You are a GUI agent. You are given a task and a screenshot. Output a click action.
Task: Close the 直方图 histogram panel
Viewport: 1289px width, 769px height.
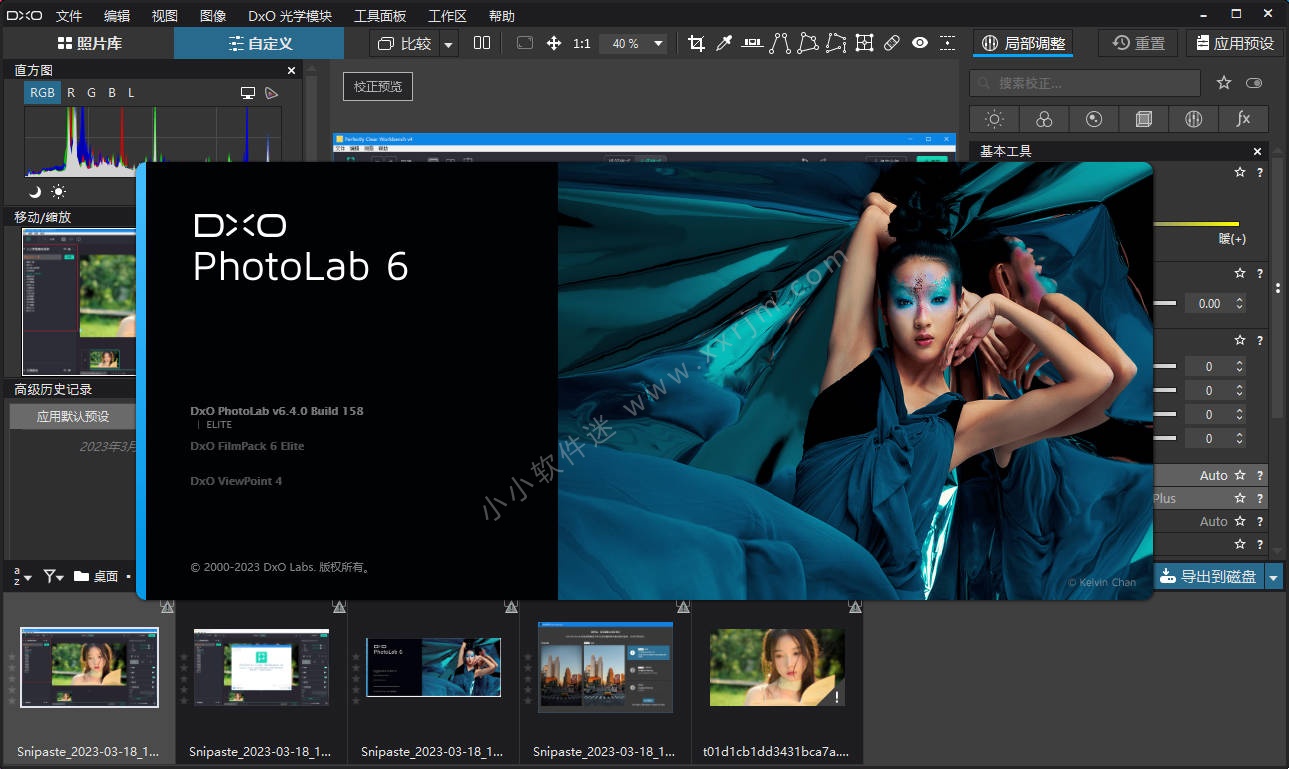pos(292,70)
